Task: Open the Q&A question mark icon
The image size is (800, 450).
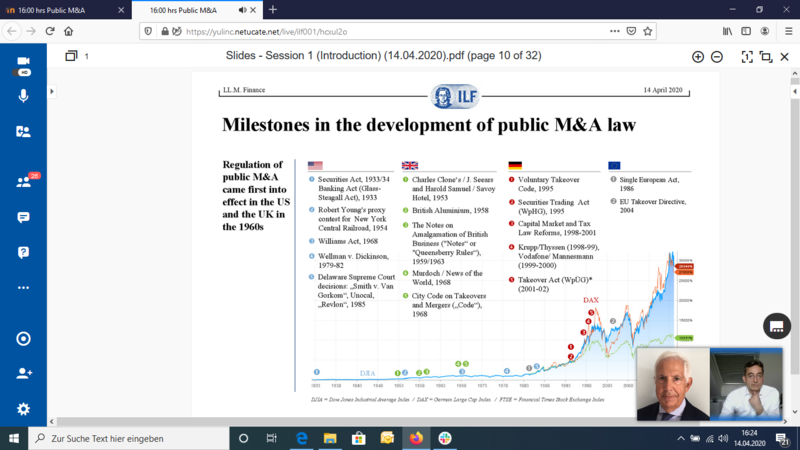Action: 23,253
